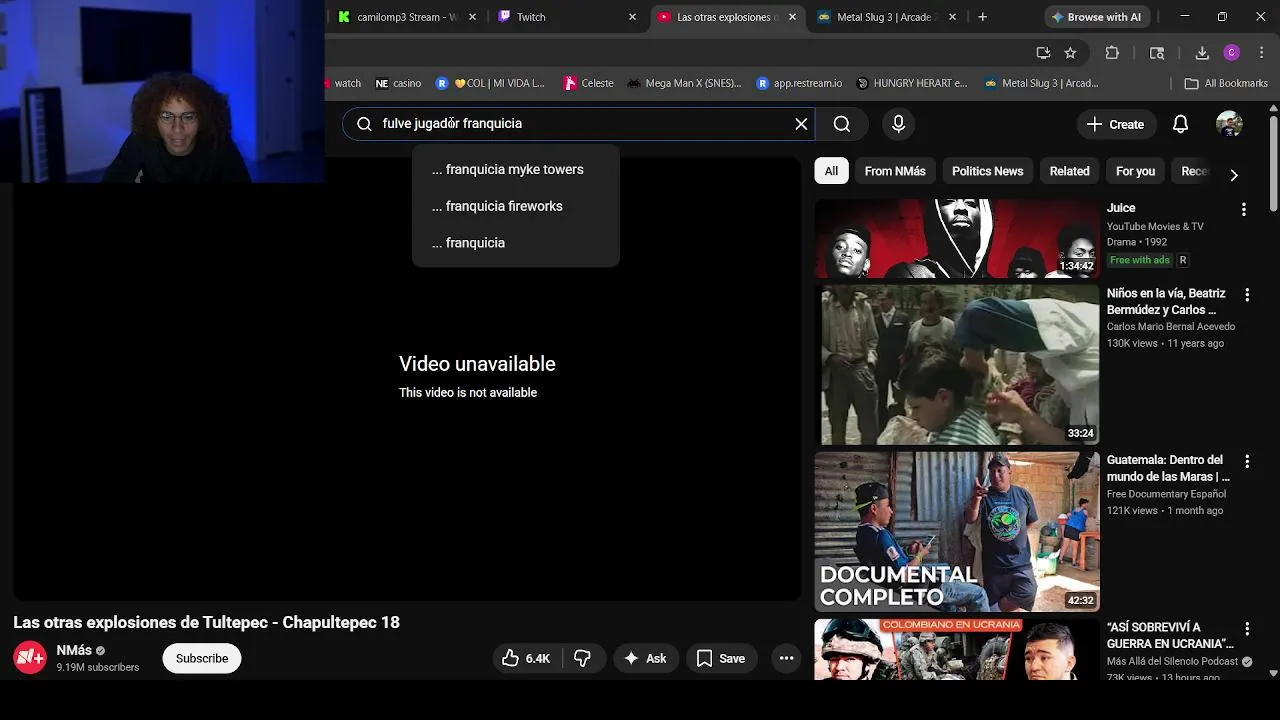Click the YouTube search magnifier button

click(842, 124)
